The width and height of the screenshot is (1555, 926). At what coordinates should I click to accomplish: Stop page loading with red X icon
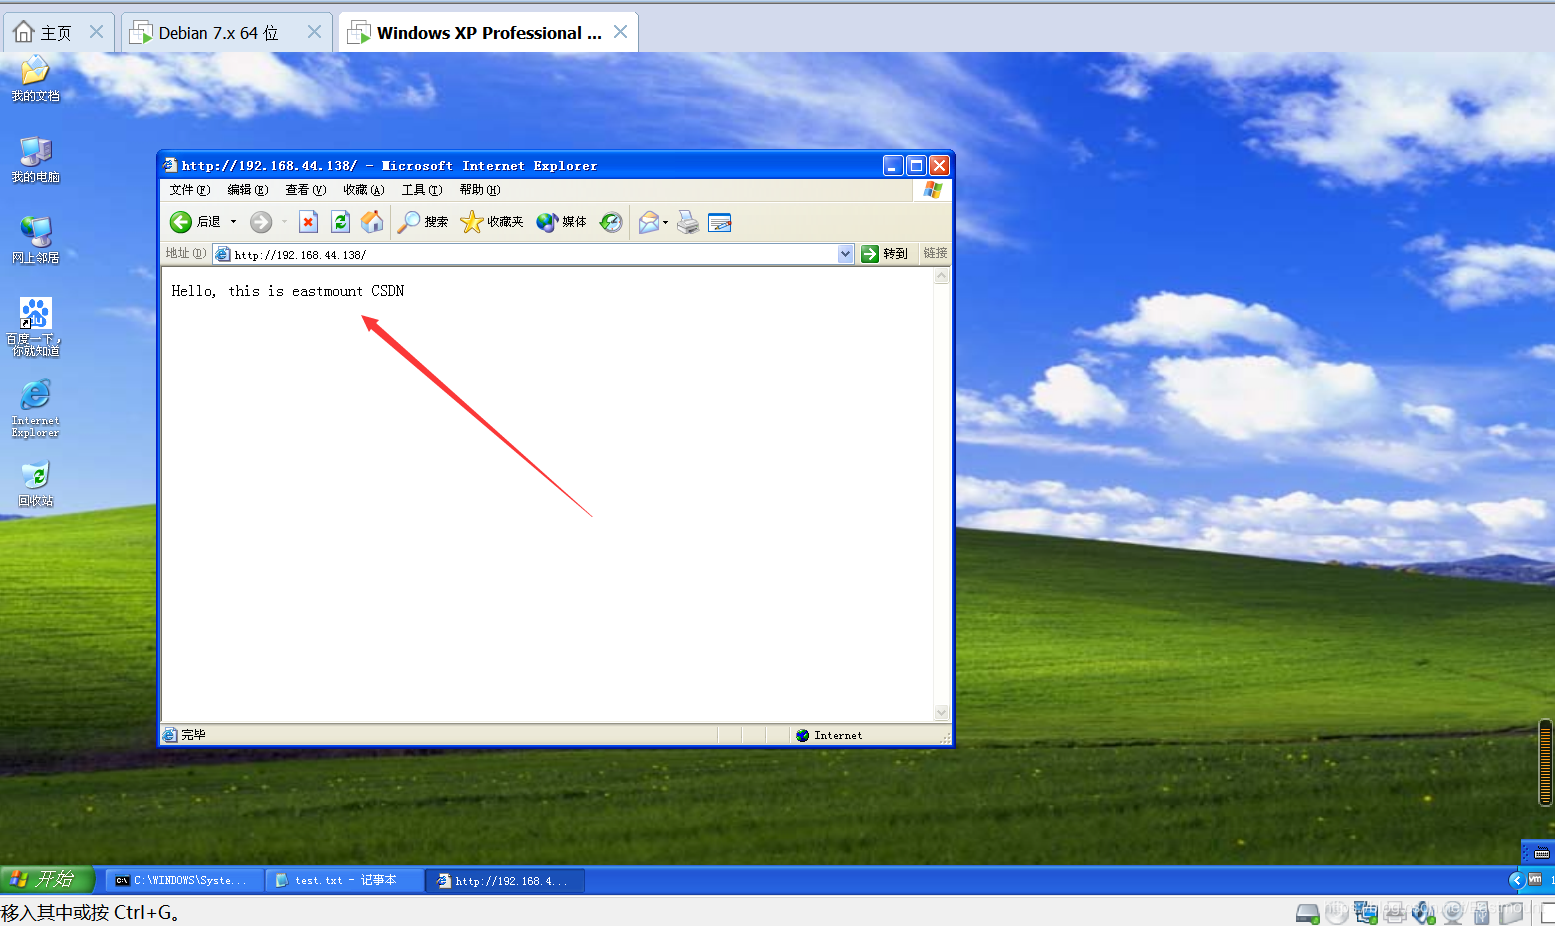tap(308, 222)
